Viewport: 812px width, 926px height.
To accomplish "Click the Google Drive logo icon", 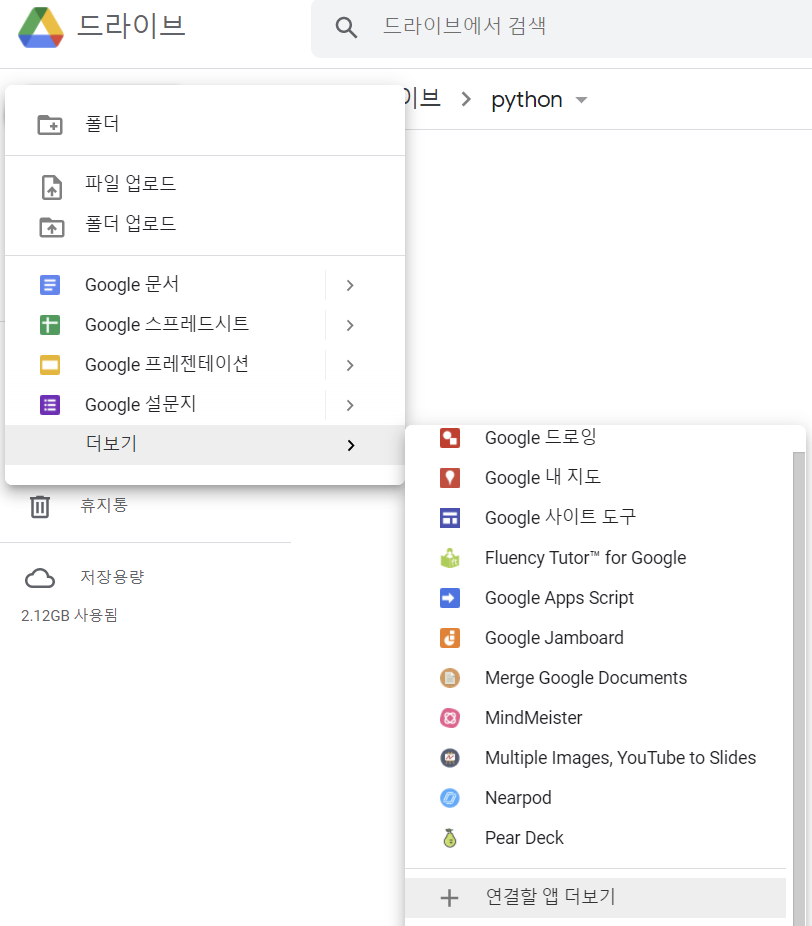I will click(x=41, y=27).
